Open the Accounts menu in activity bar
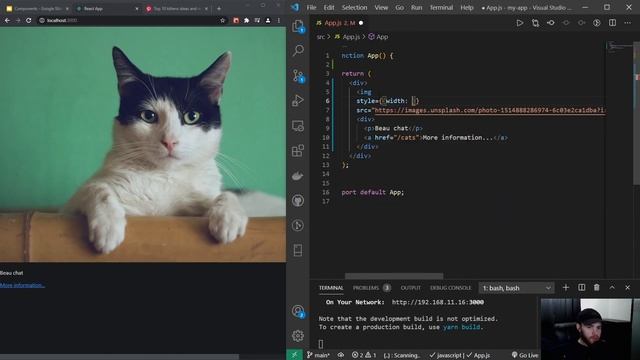This screenshot has width=640, height=360. pyautogui.click(x=298, y=311)
